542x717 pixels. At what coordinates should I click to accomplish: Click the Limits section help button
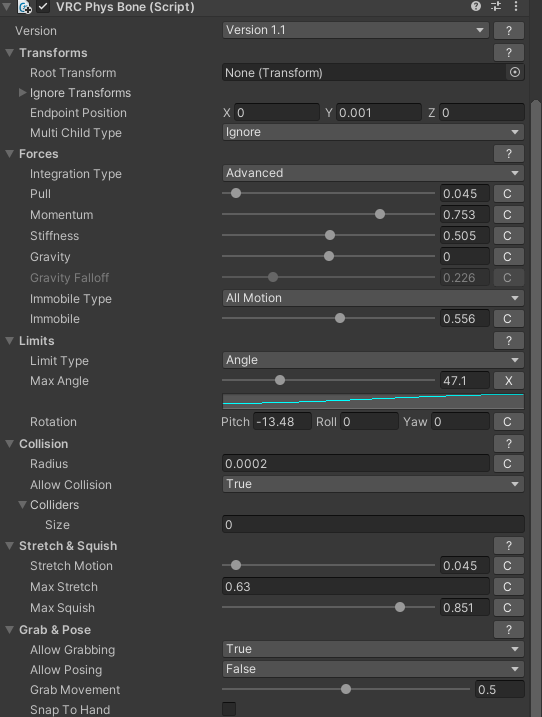click(509, 341)
